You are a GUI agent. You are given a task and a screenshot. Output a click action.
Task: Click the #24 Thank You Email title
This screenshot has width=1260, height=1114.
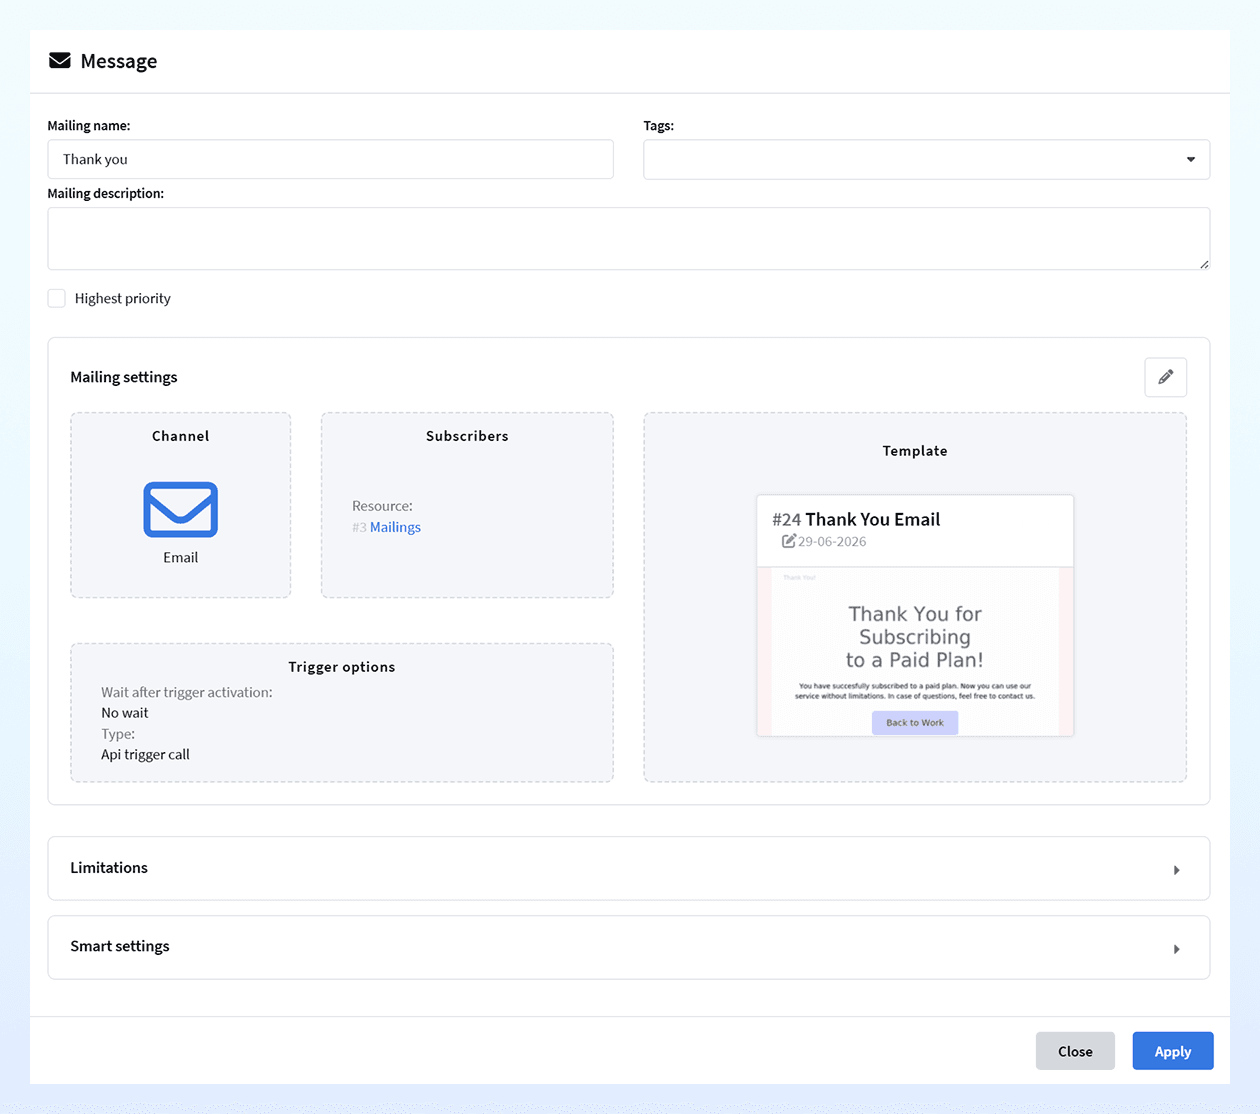pos(856,519)
